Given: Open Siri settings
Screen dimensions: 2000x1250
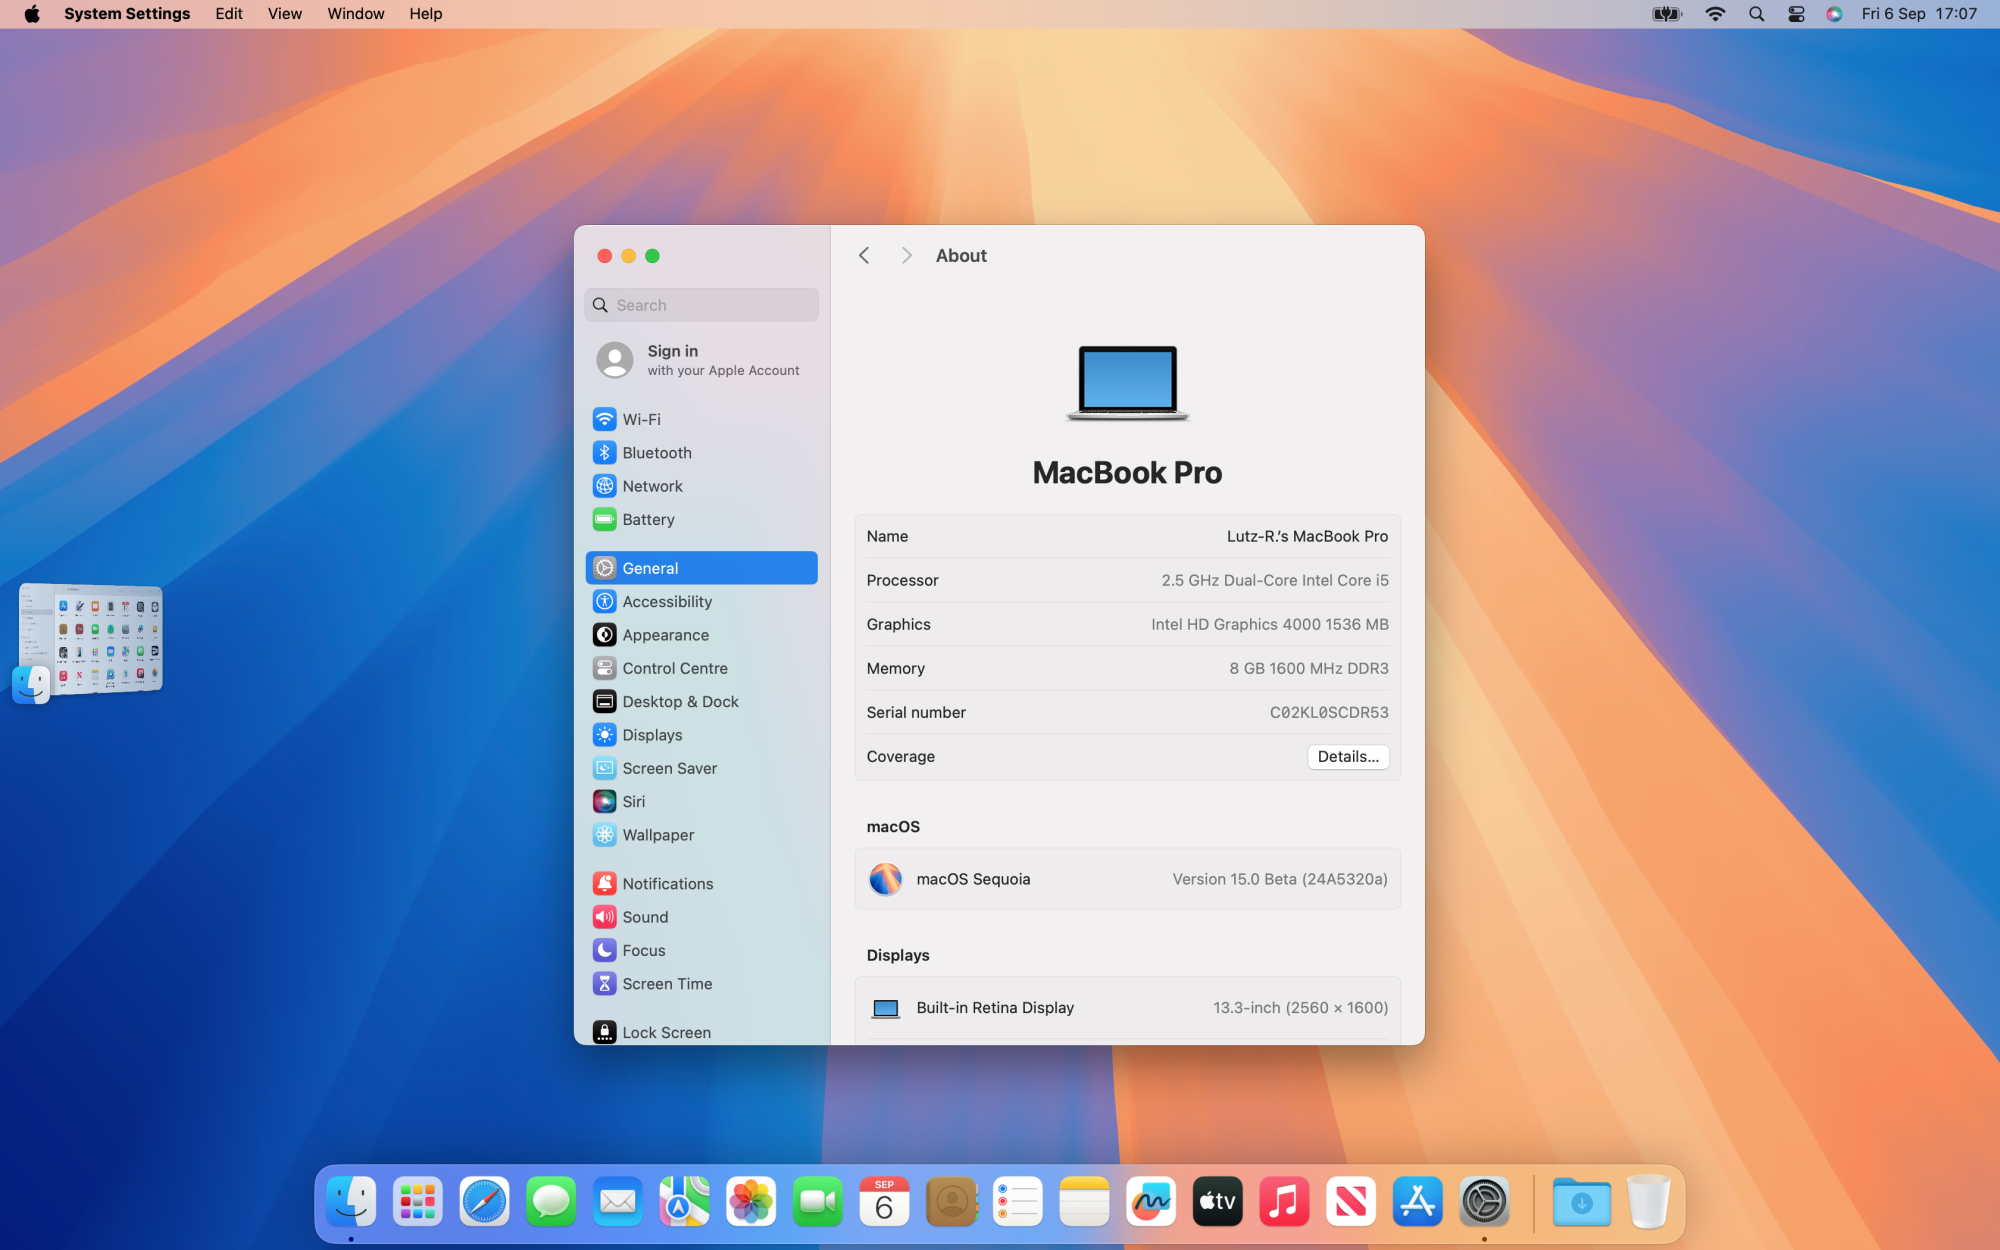Looking at the screenshot, I should pyautogui.click(x=701, y=801).
